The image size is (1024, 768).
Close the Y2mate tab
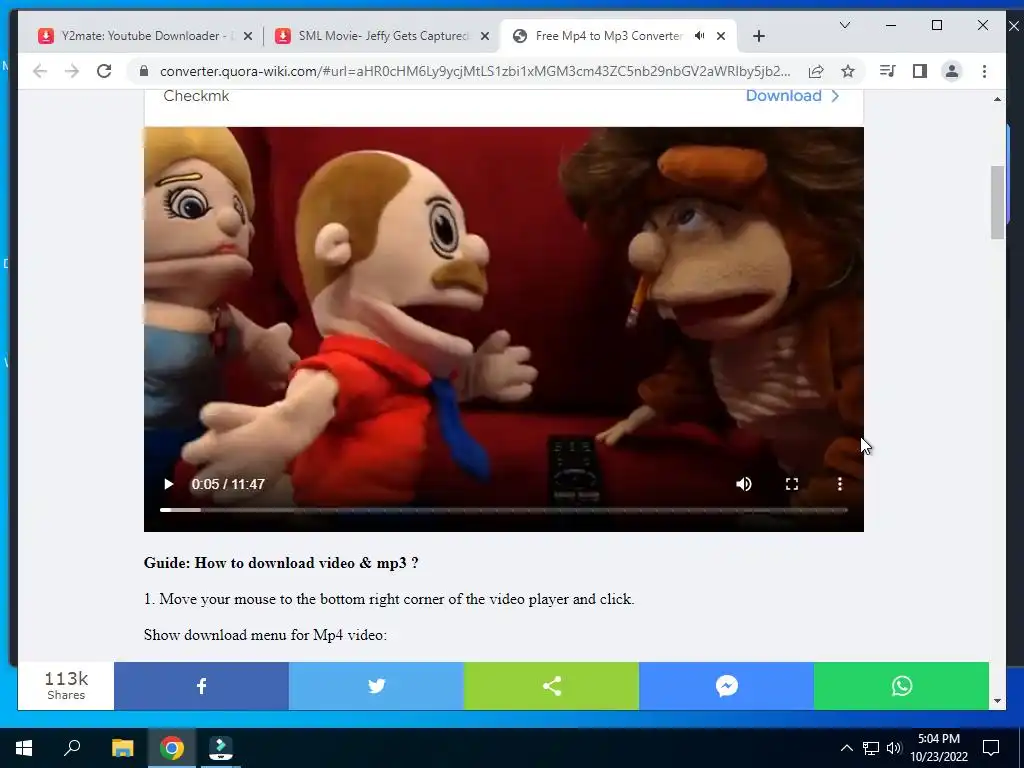(248, 37)
